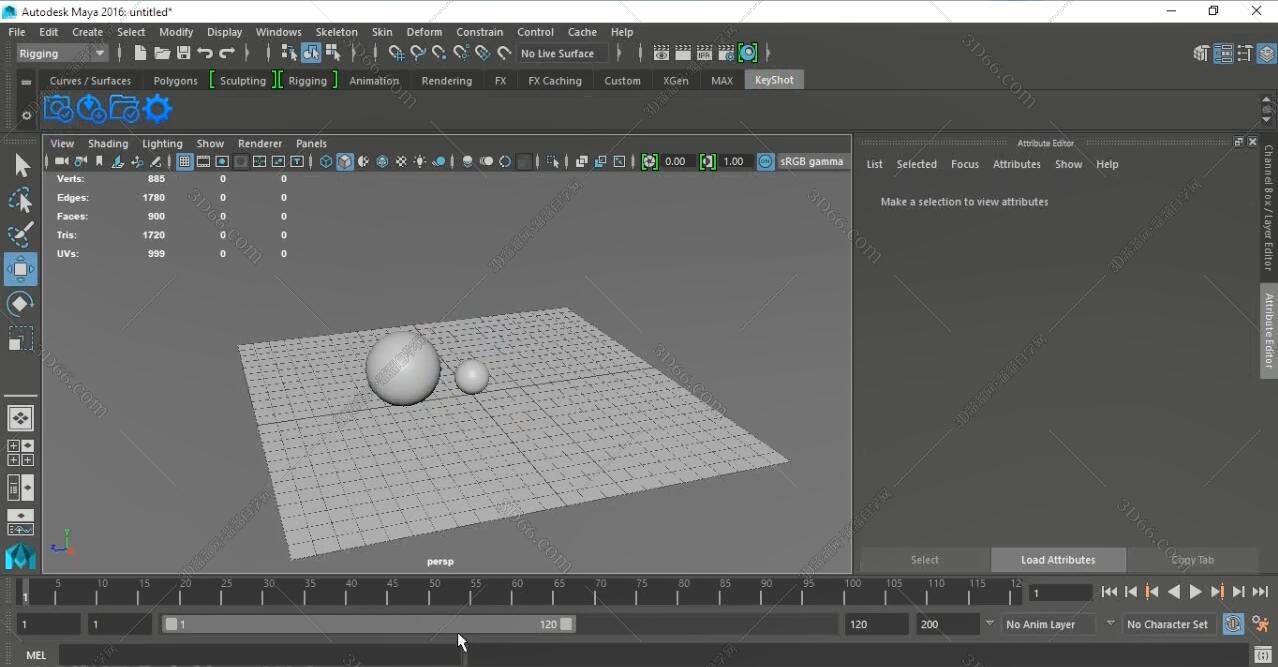The width and height of the screenshot is (1278, 667).
Task: Click first KeyShot shelf camera icon
Action: [x=59, y=109]
